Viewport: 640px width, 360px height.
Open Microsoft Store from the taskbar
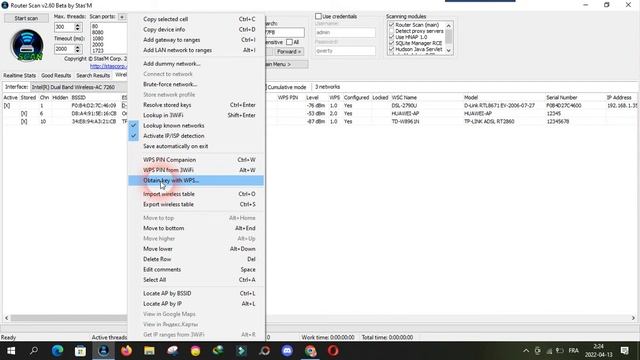80,351
